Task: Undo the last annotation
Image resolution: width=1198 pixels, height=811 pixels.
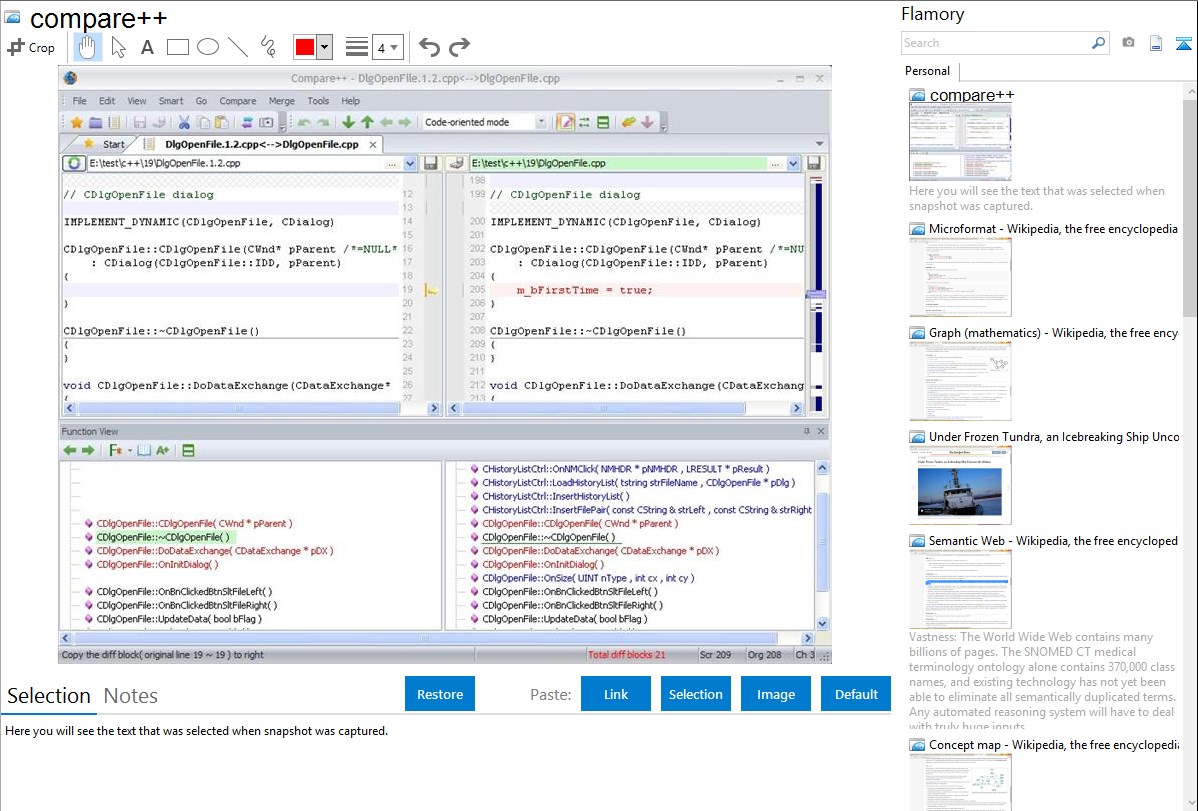Action: (x=429, y=47)
